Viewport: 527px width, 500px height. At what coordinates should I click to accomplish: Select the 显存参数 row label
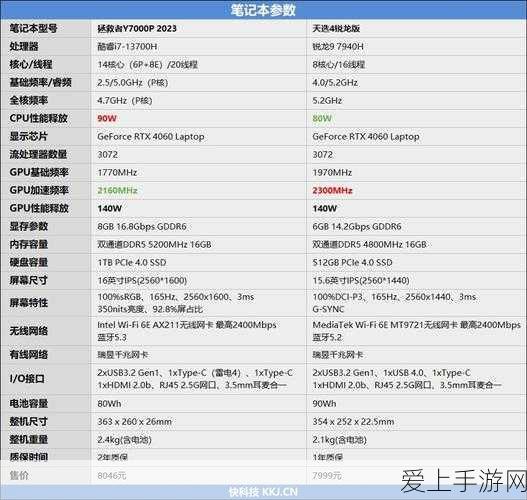[29, 226]
